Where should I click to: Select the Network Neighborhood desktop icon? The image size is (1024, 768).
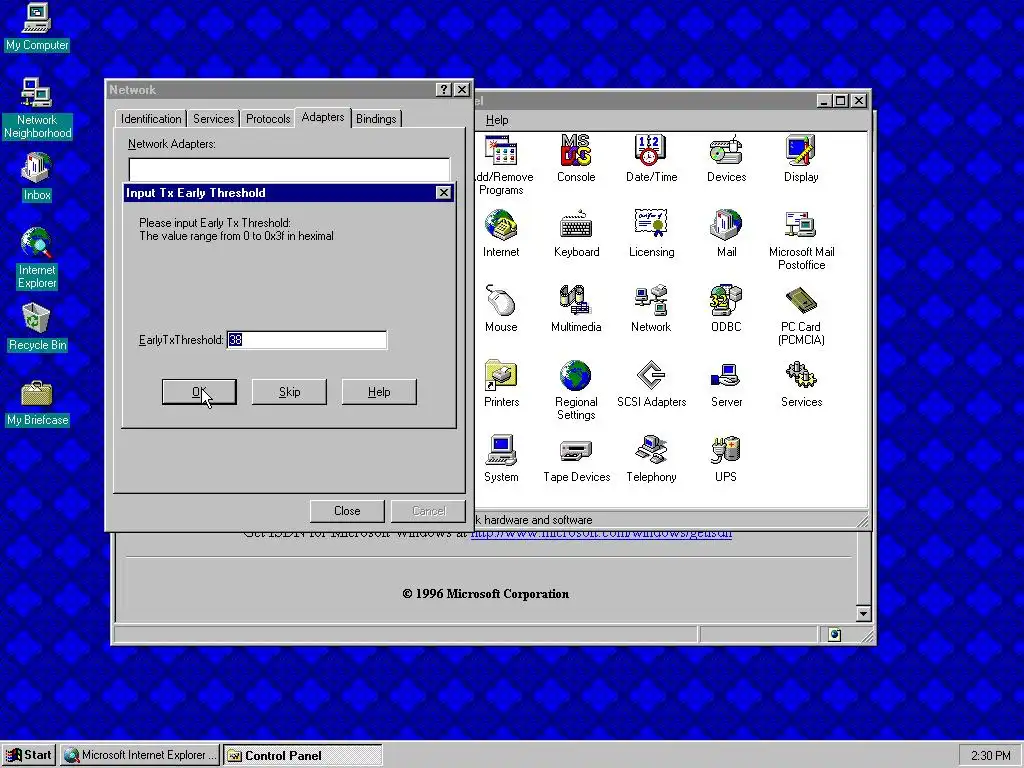37,108
